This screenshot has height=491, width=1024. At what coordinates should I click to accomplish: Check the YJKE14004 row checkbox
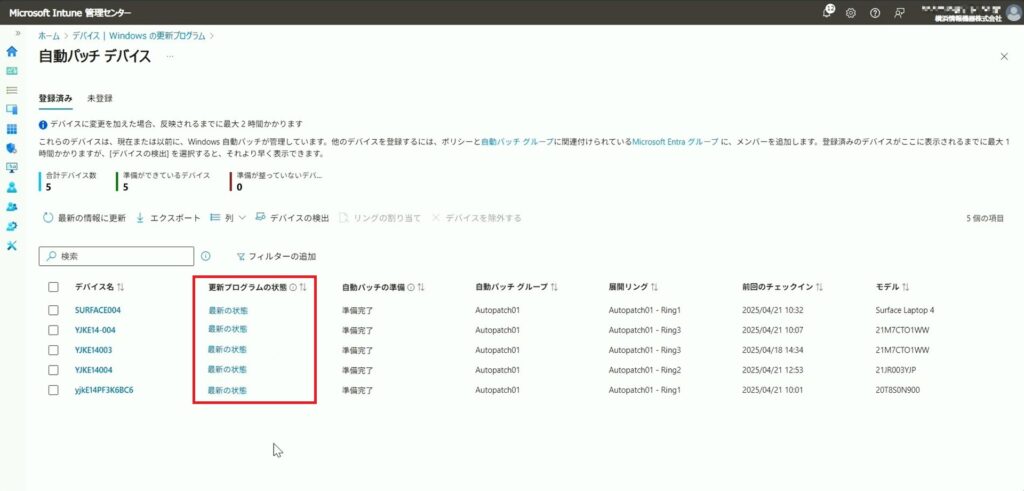[54, 370]
